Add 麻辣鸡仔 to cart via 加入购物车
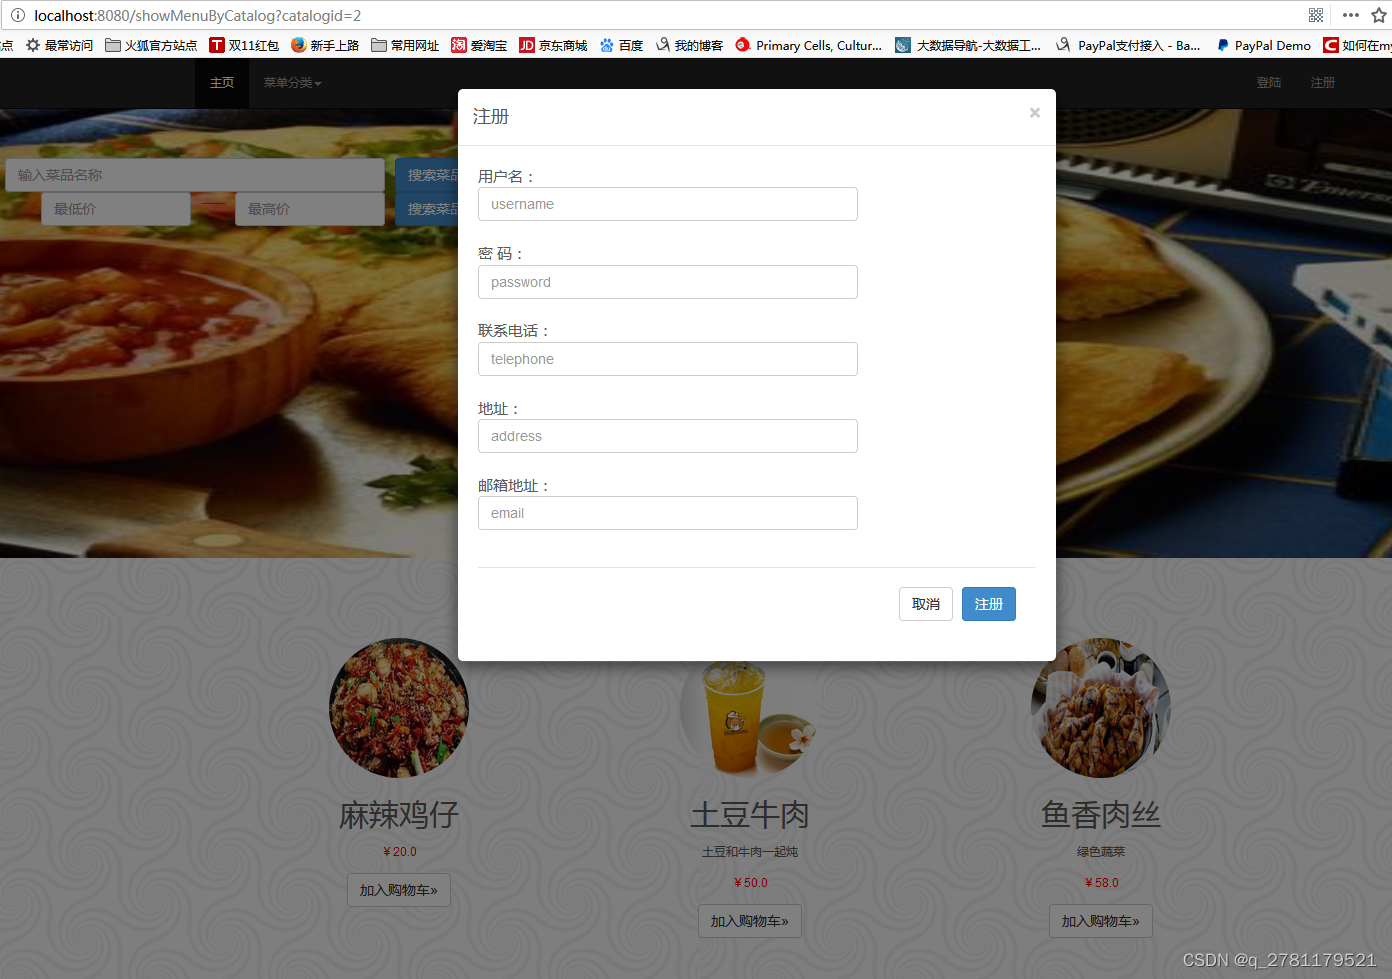Viewport: 1392px width, 979px height. 399,890
